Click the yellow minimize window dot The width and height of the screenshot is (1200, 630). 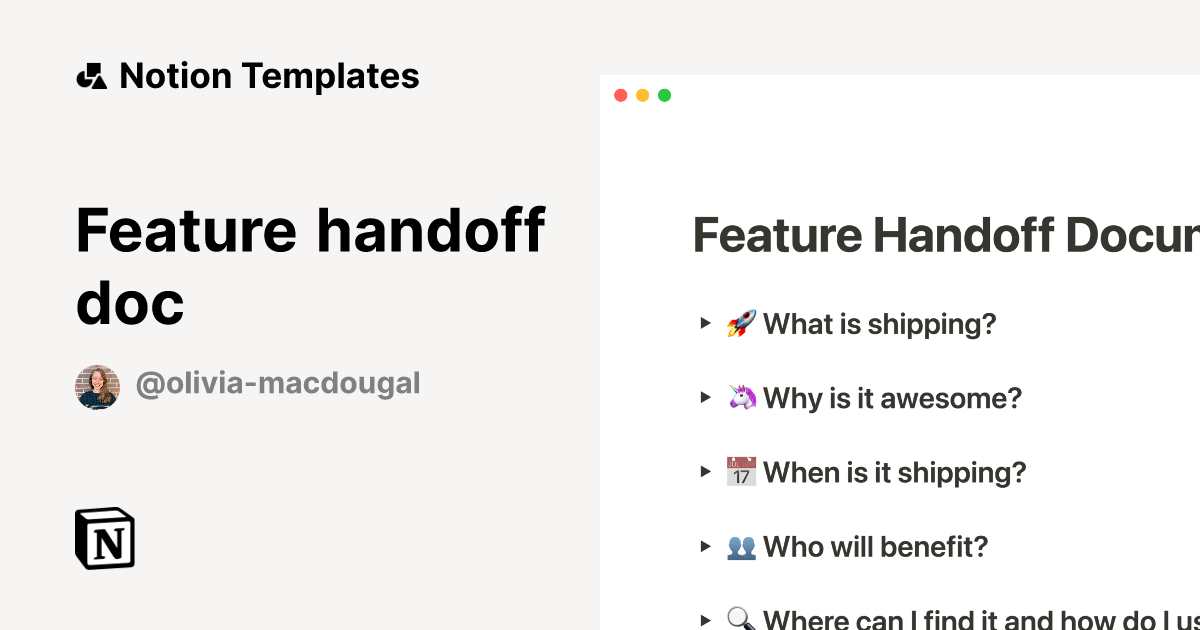[x=642, y=96]
